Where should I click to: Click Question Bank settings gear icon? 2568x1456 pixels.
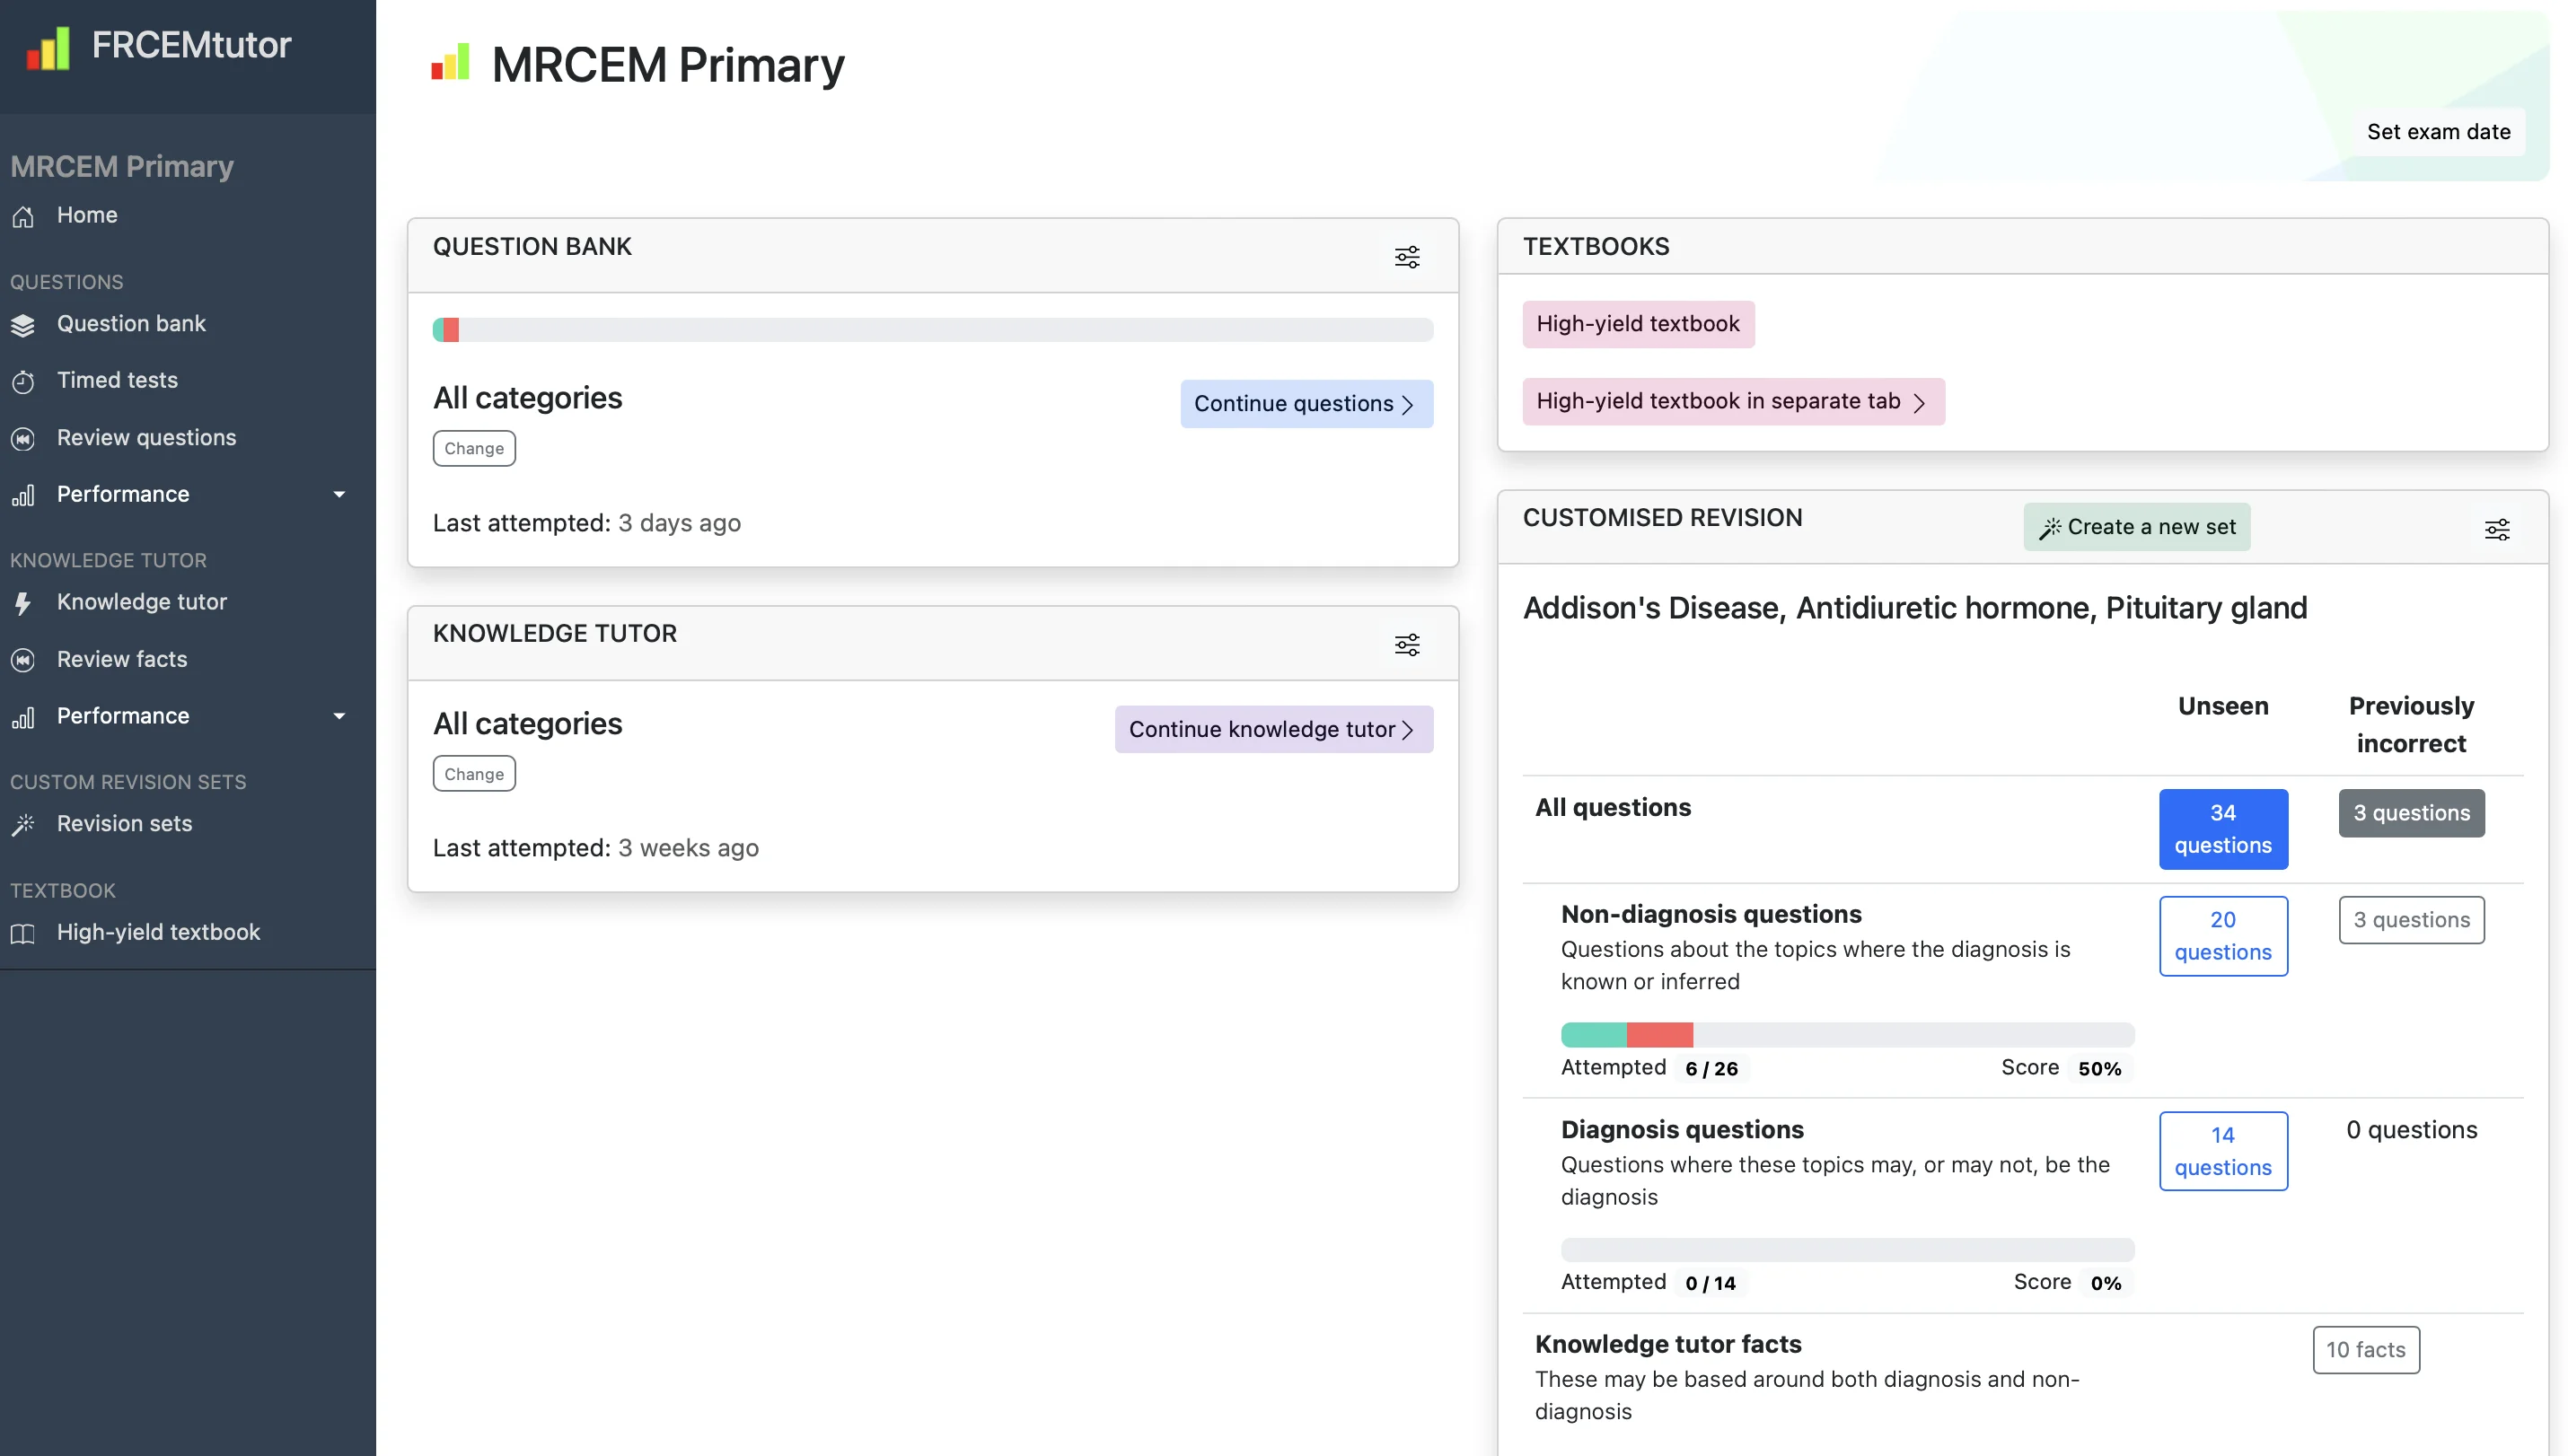point(1409,258)
